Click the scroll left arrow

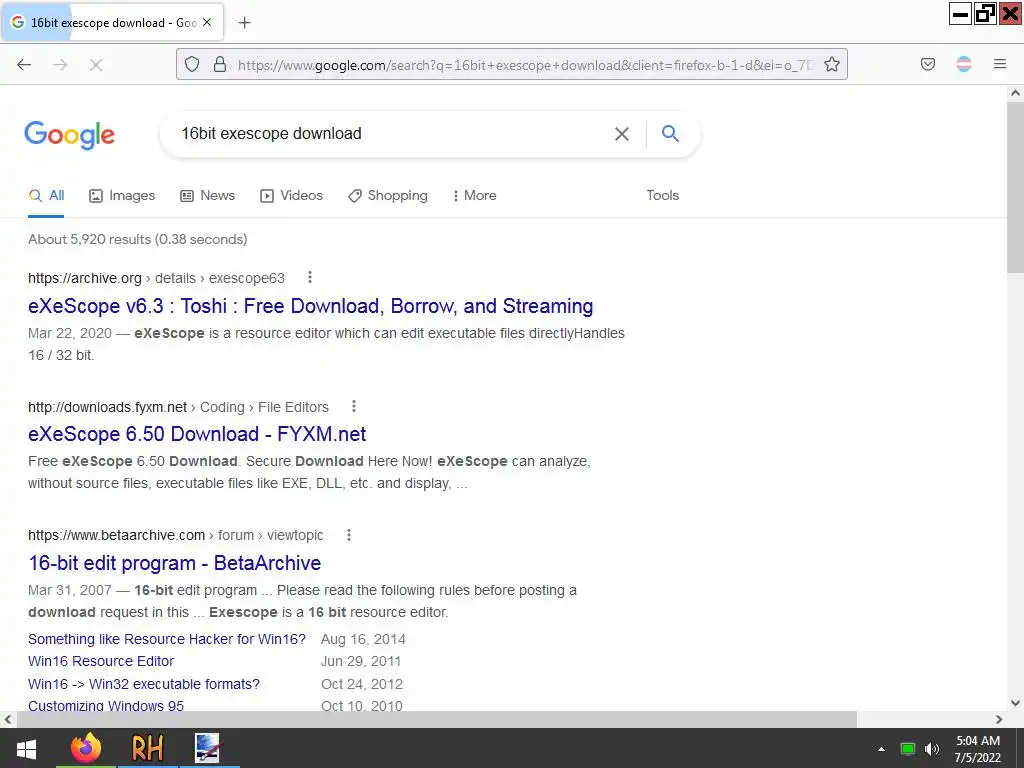point(8,719)
